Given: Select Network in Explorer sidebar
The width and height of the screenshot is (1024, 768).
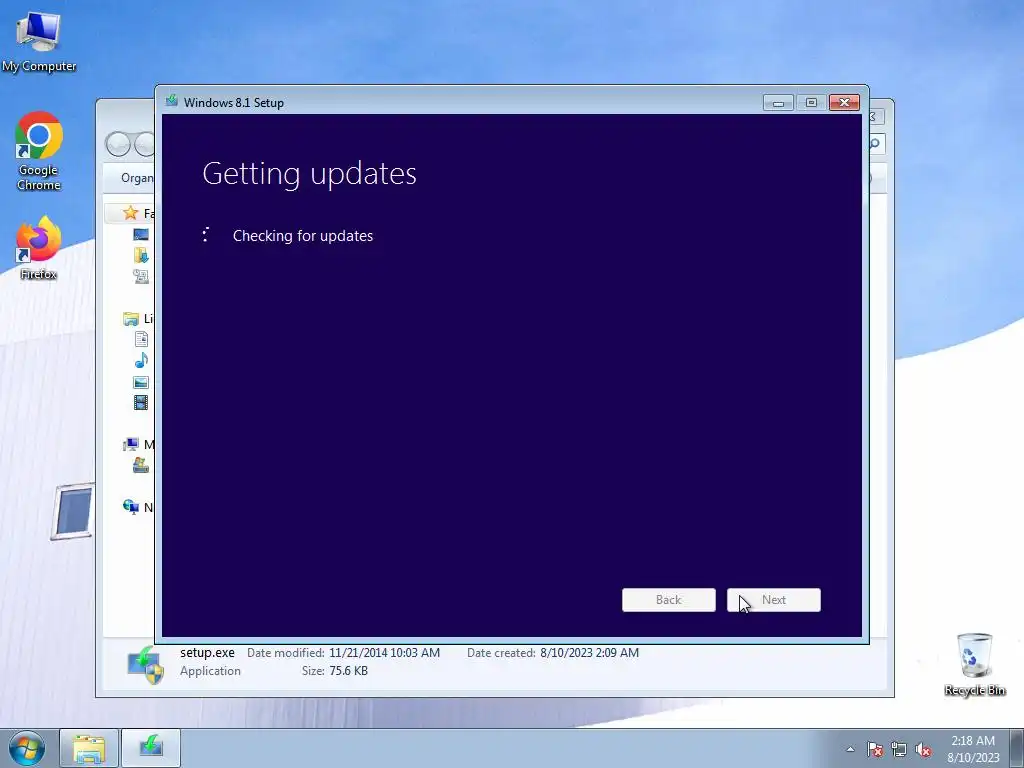Looking at the screenshot, I should click(138, 507).
